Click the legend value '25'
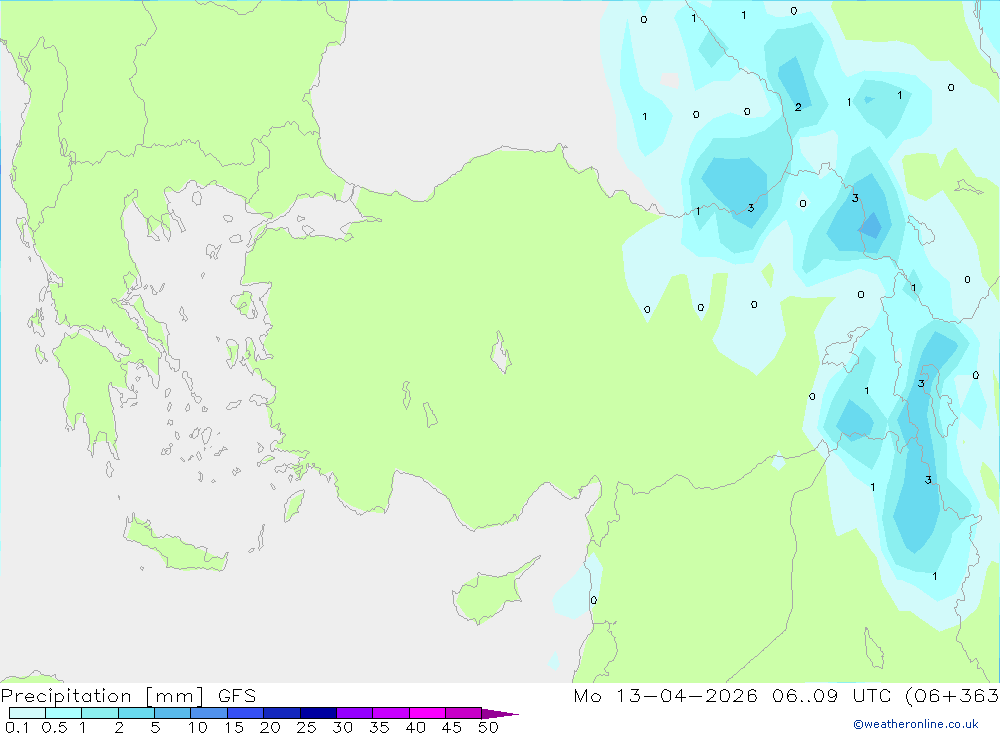The image size is (1000, 733). click(306, 727)
